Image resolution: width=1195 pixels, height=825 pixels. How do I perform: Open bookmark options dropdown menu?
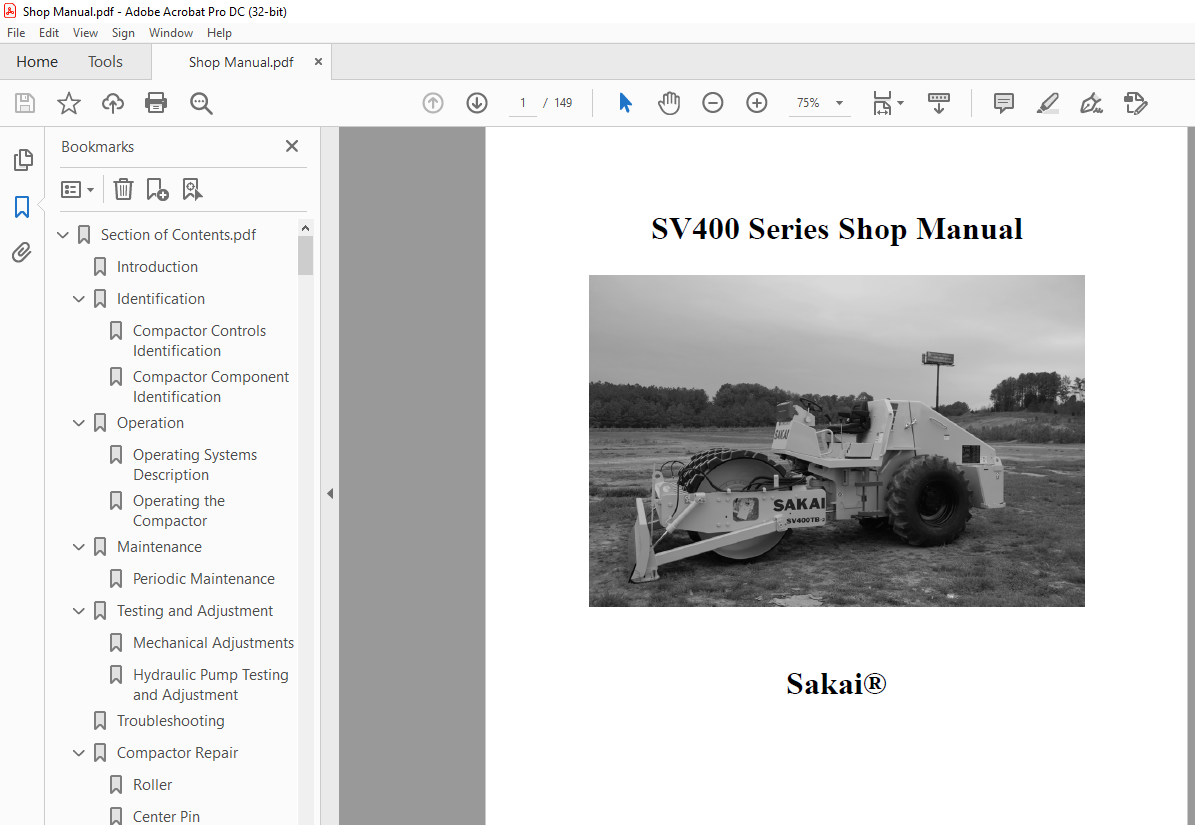point(77,189)
